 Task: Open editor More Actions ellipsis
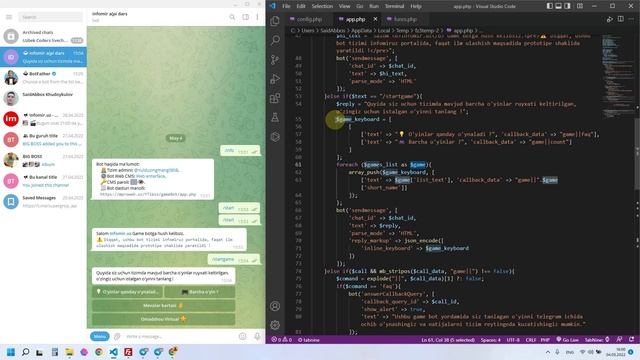(631, 19)
